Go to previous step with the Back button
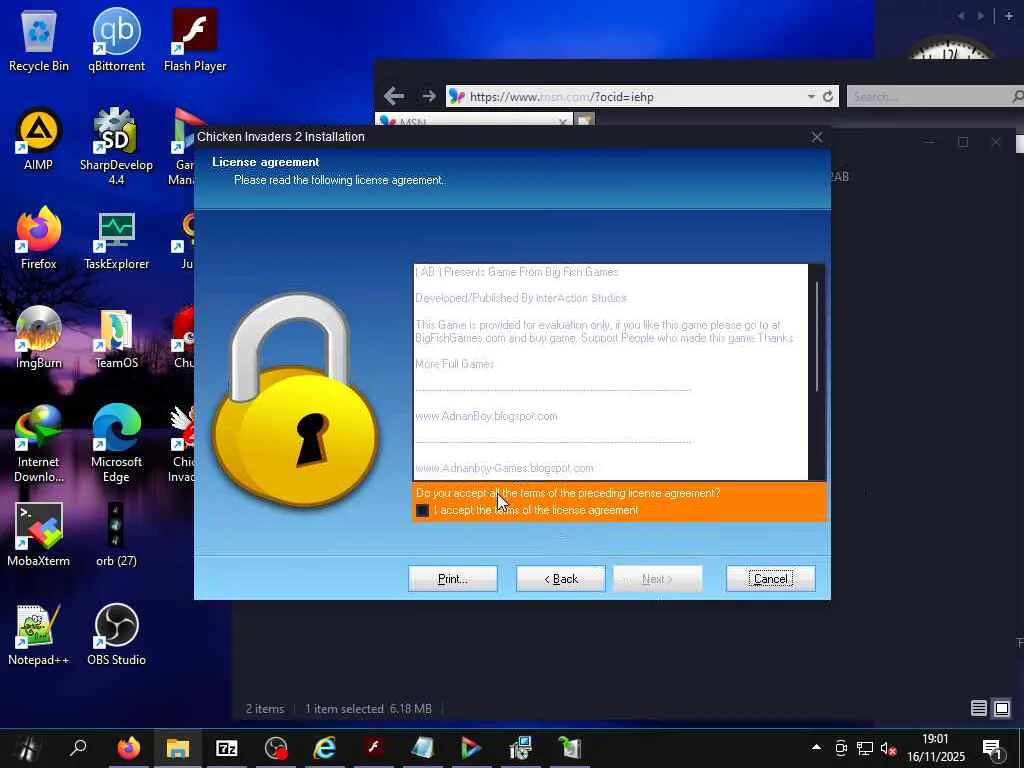Viewport: 1024px width, 768px height. point(560,579)
